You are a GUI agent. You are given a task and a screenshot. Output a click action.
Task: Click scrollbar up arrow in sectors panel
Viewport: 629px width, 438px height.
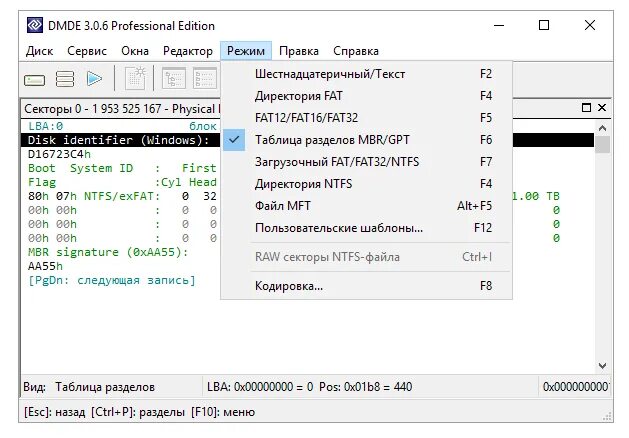pyautogui.click(x=602, y=128)
